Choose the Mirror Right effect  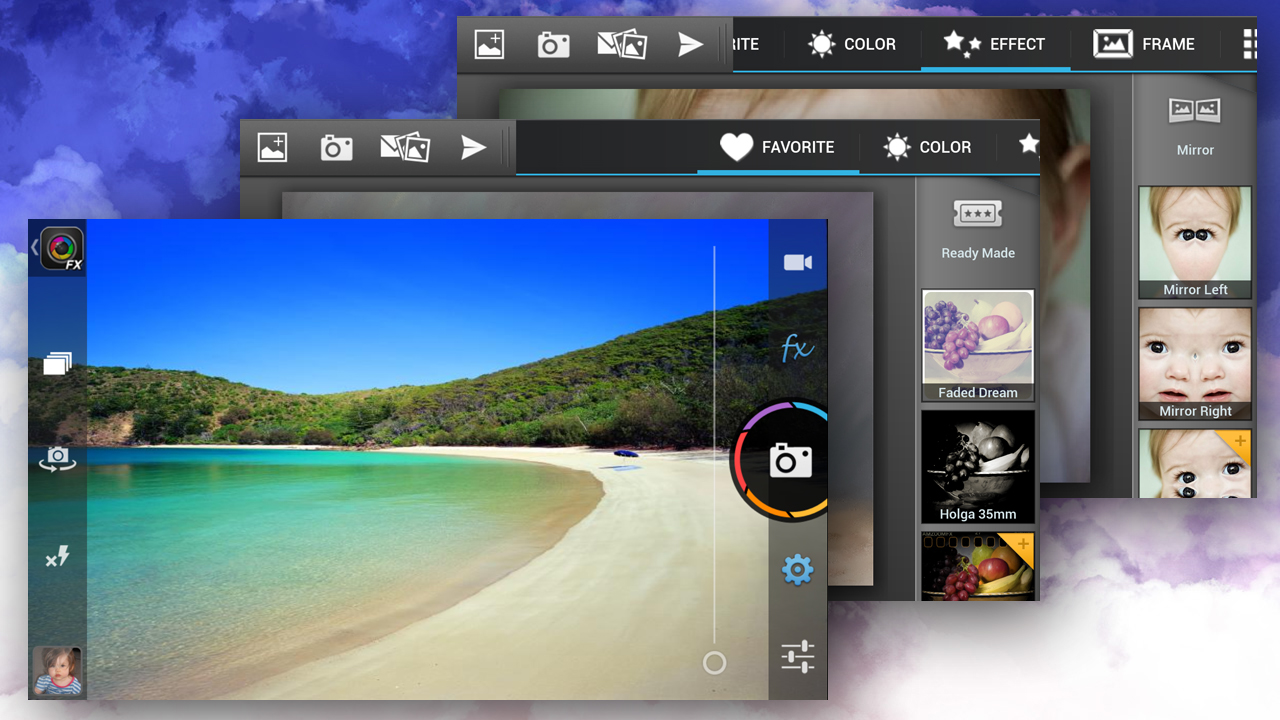click(x=1195, y=363)
